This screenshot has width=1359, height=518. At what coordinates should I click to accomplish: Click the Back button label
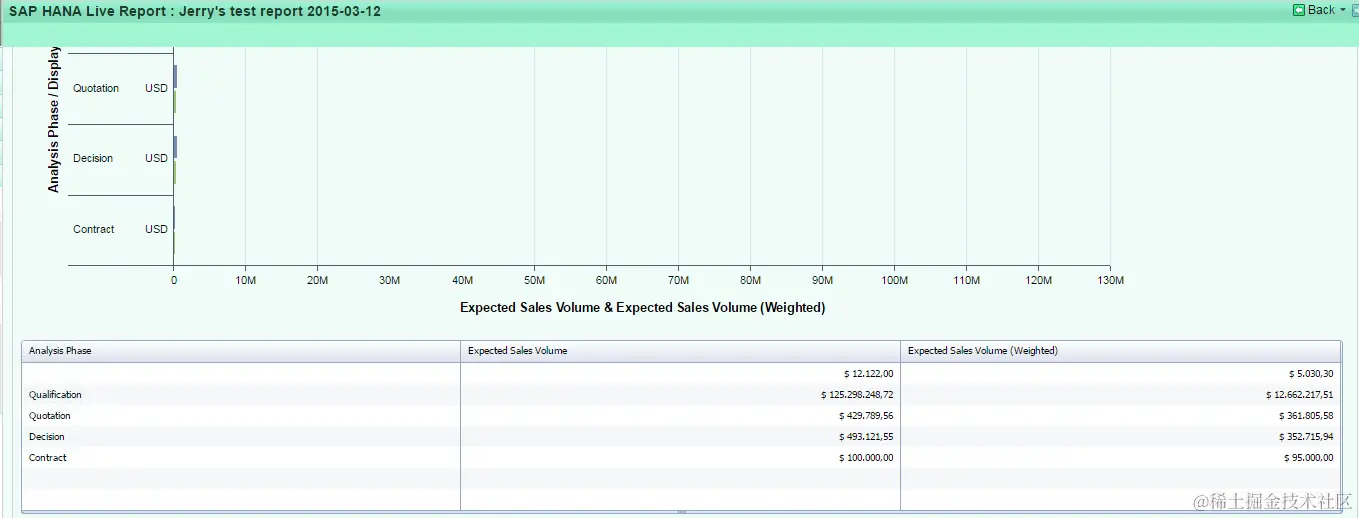pyautogui.click(x=1321, y=10)
